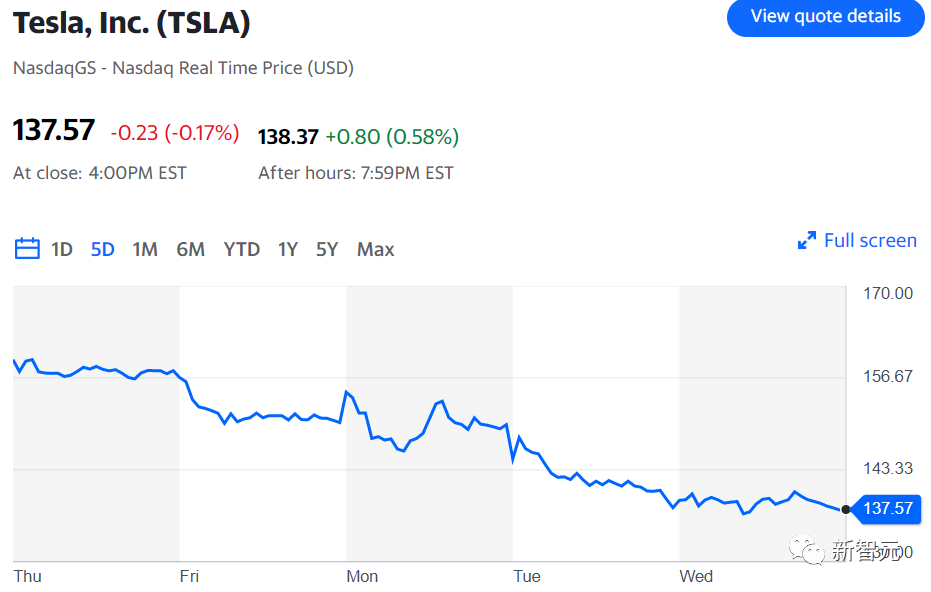Click the 137.57 price label on chart
This screenshot has height=592, width=931.
click(x=888, y=508)
